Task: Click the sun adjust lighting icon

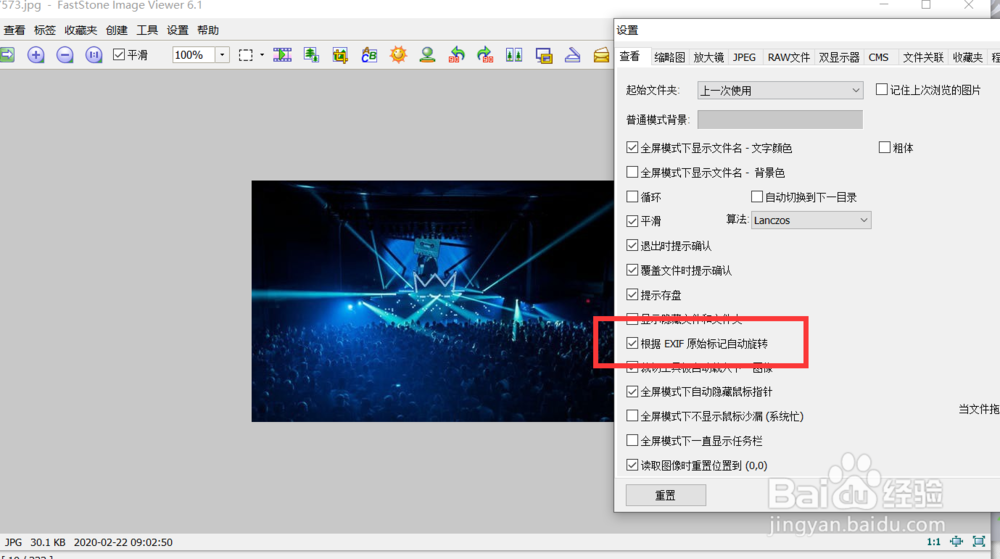Action: coord(398,55)
